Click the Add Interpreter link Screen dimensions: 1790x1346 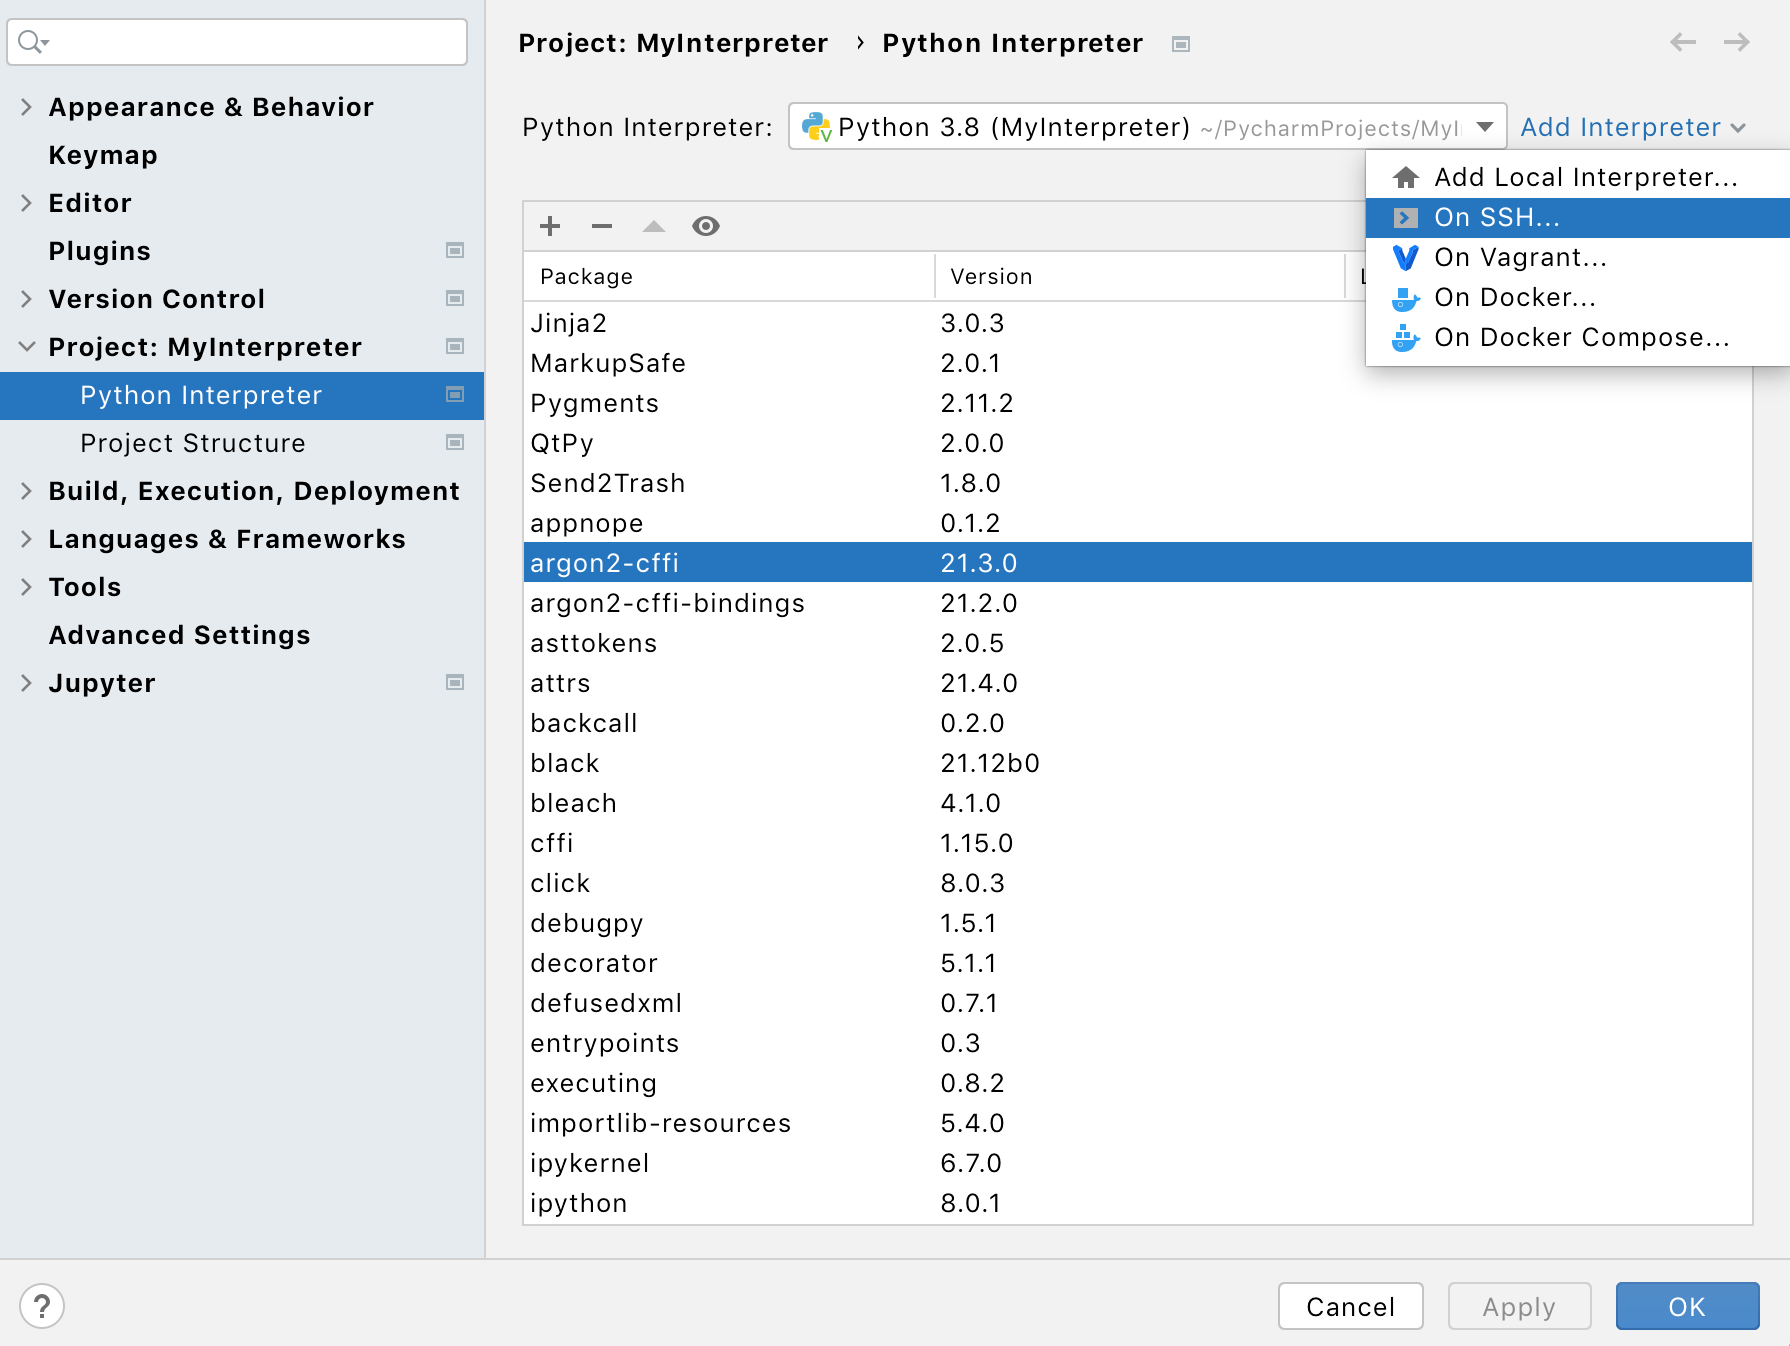pyautogui.click(x=1632, y=127)
